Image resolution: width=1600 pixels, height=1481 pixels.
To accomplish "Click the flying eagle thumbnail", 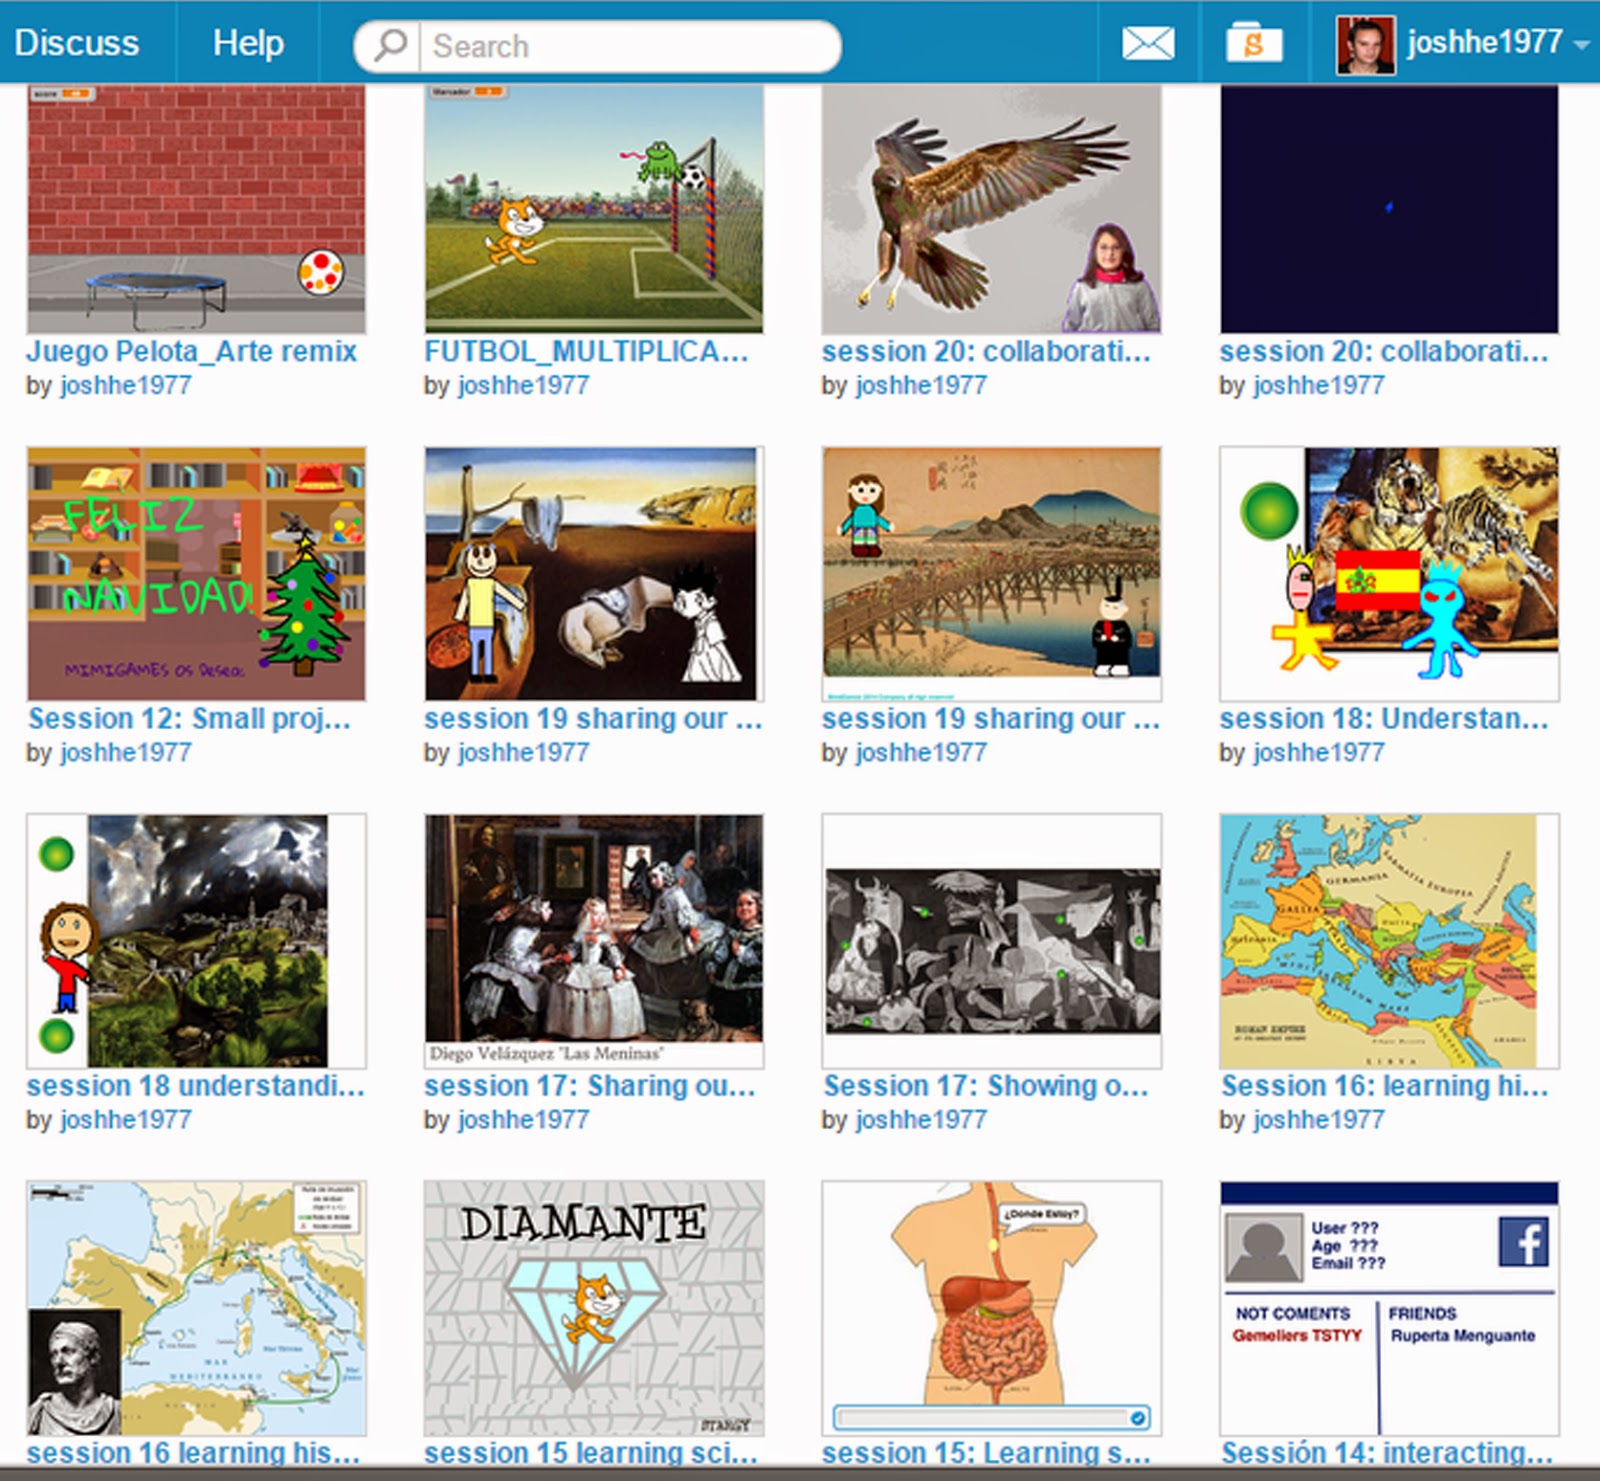I will [x=991, y=209].
